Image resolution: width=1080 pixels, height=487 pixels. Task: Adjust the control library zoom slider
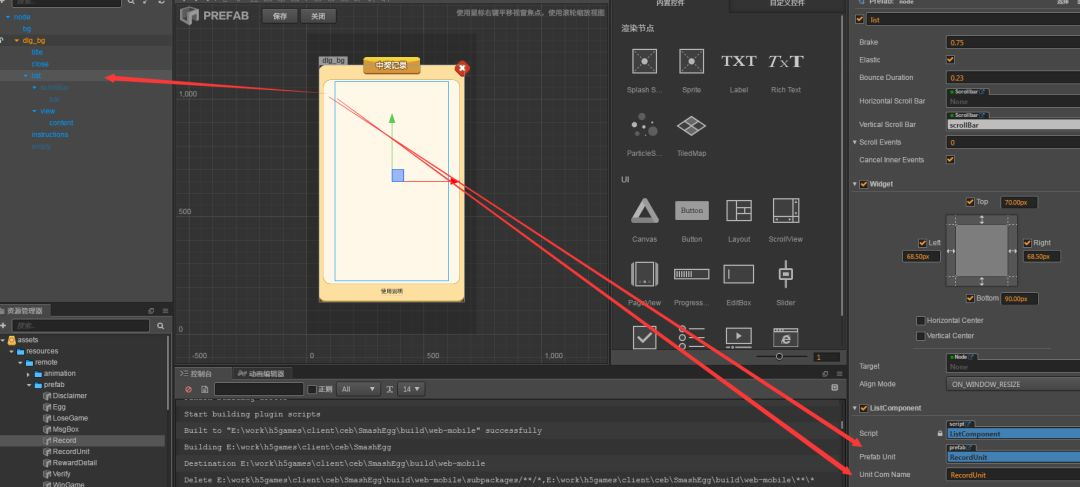point(779,356)
